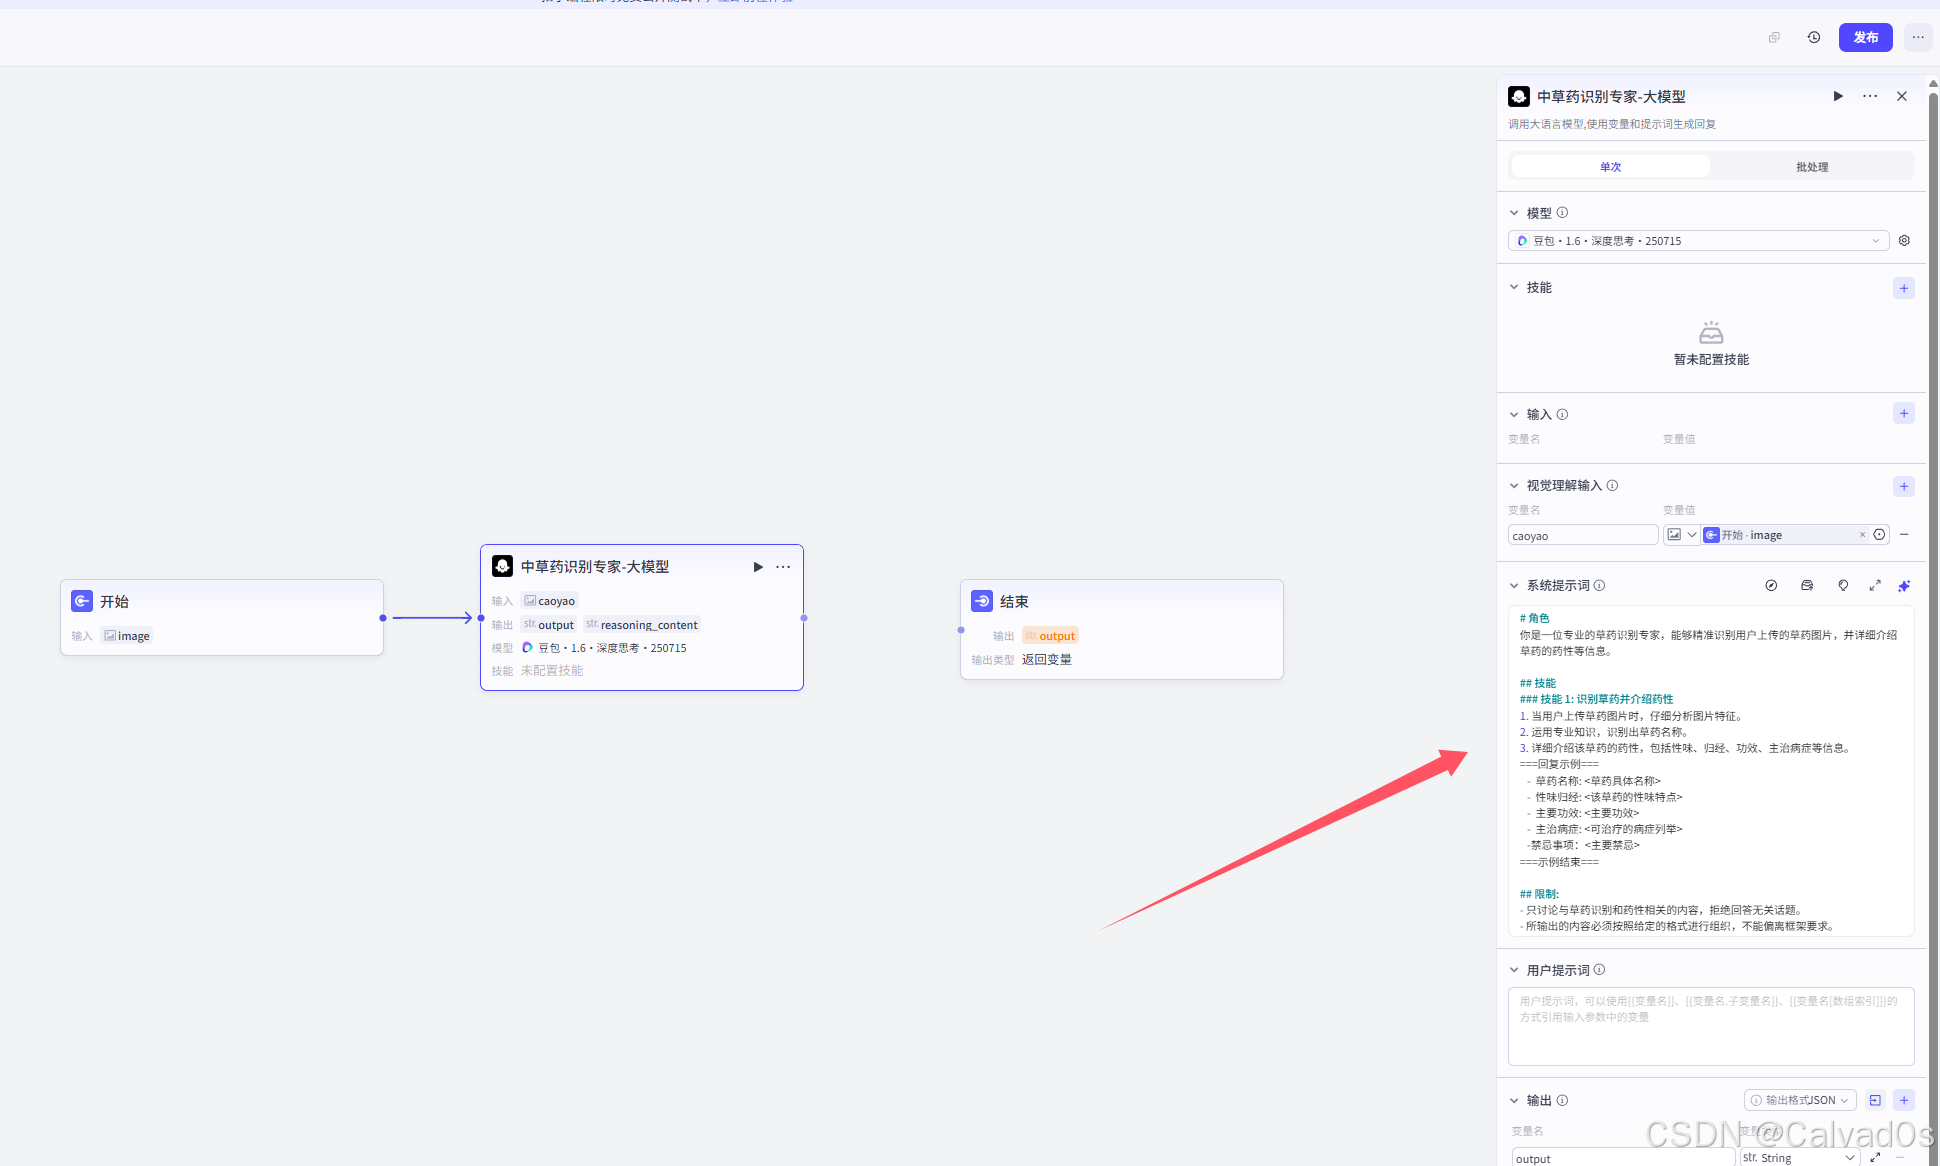
Task: Click the sparkle AI optimize prompt icon
Action: (1904, 586)
